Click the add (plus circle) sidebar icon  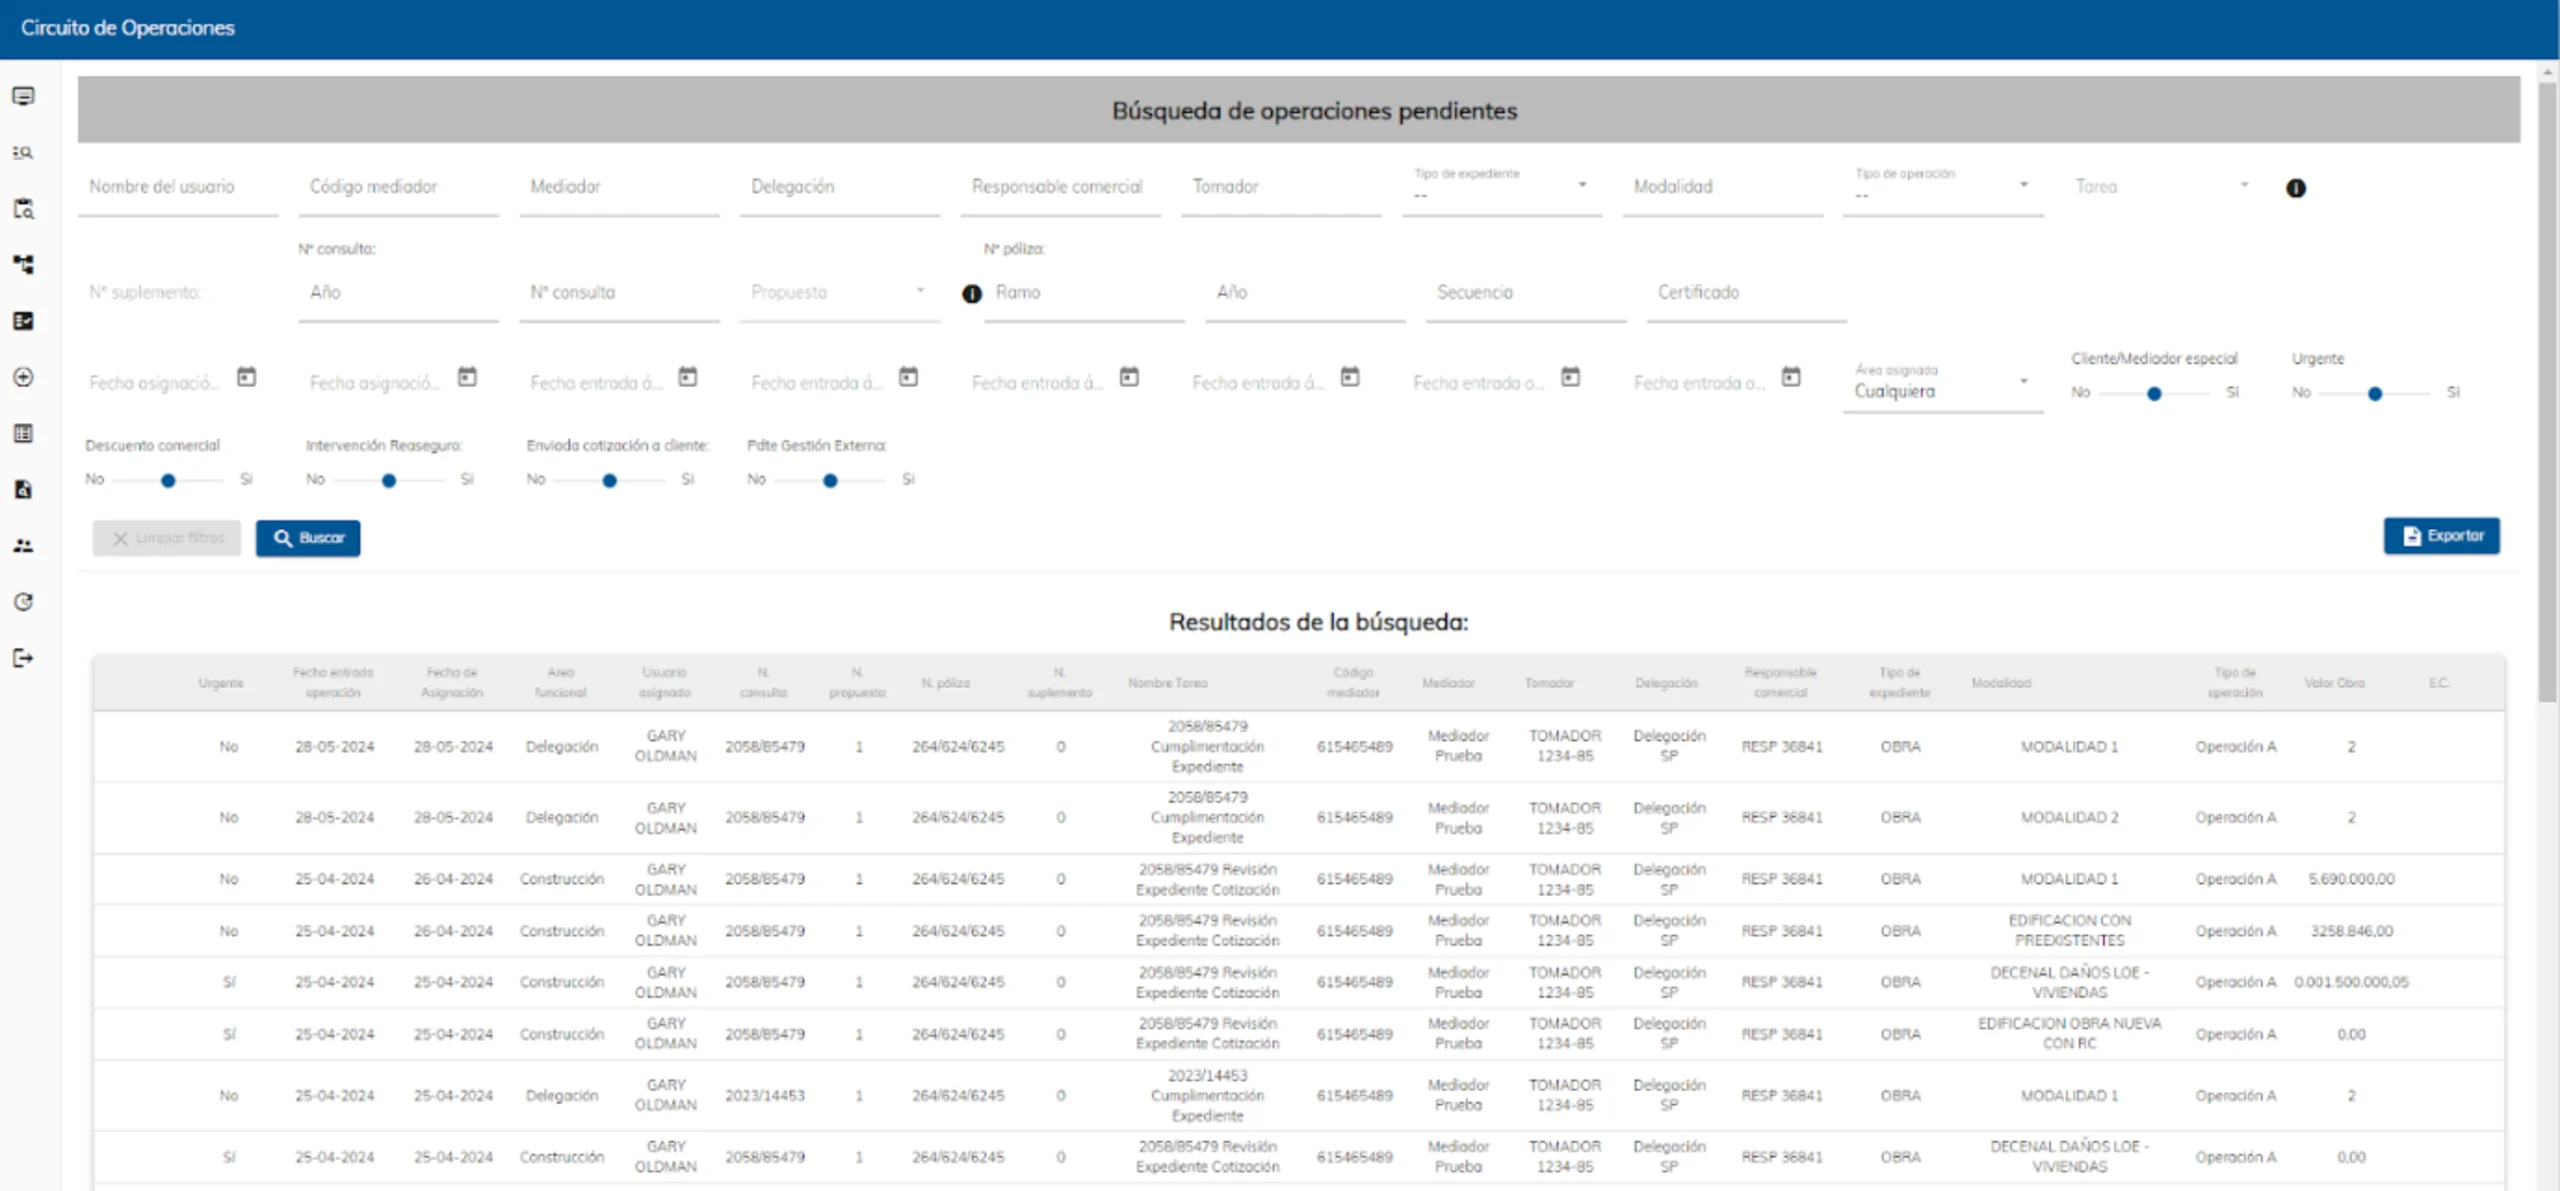coord(24,377)
